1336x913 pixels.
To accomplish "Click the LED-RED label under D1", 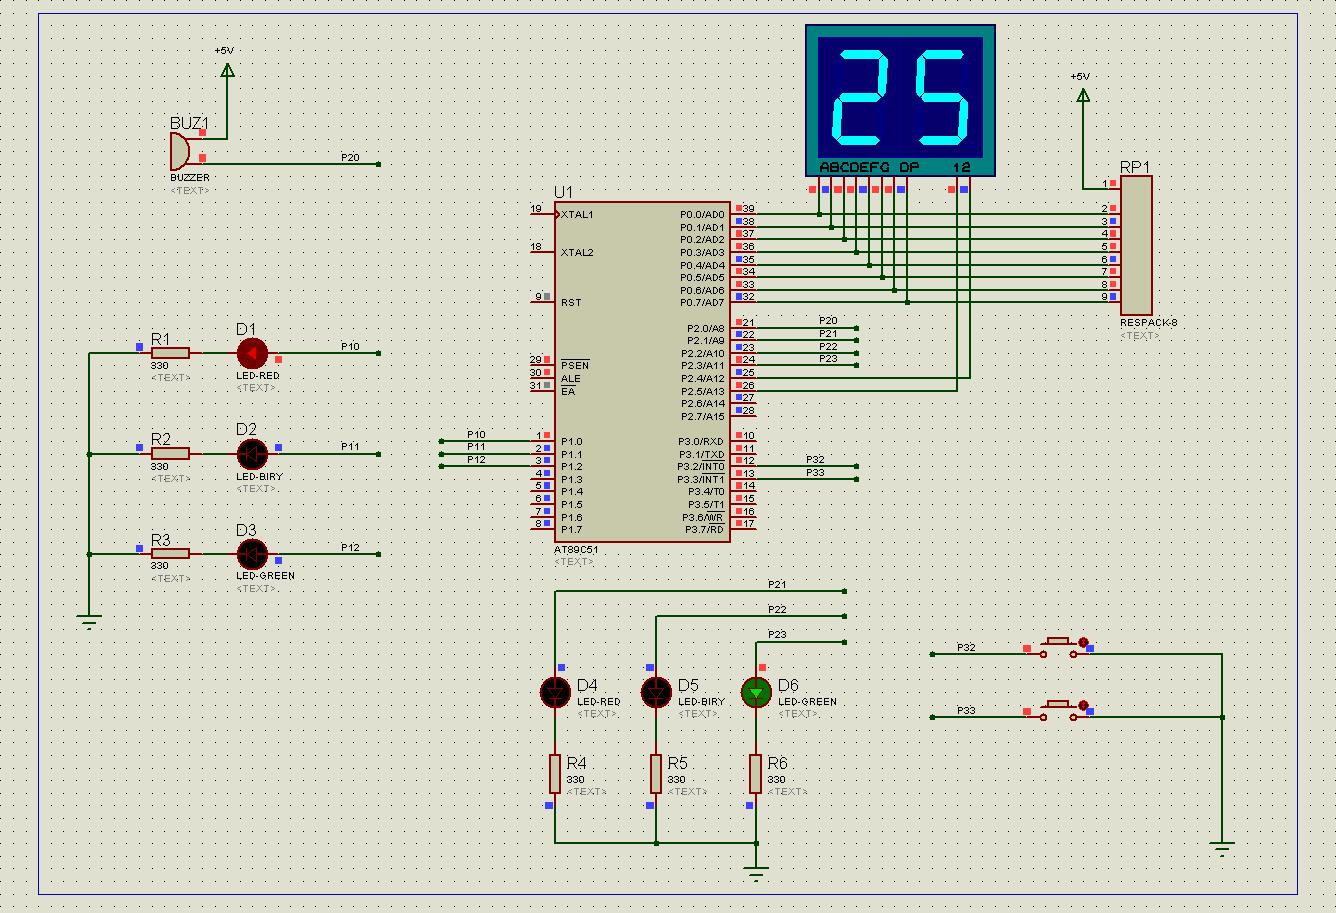I will [x=258, y=376].
